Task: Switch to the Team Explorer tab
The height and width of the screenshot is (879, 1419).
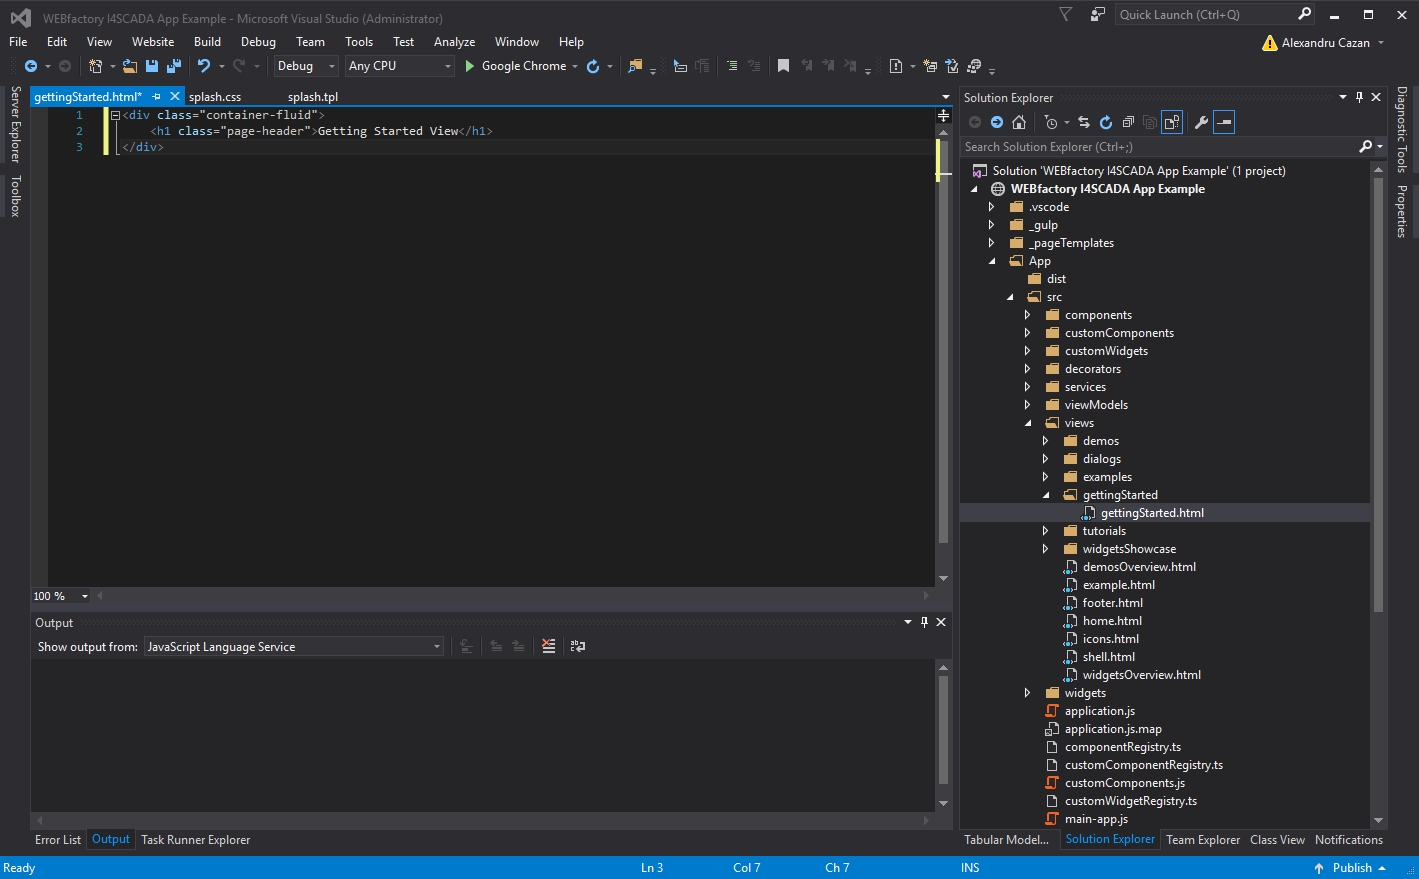Action: [1203, 840]
